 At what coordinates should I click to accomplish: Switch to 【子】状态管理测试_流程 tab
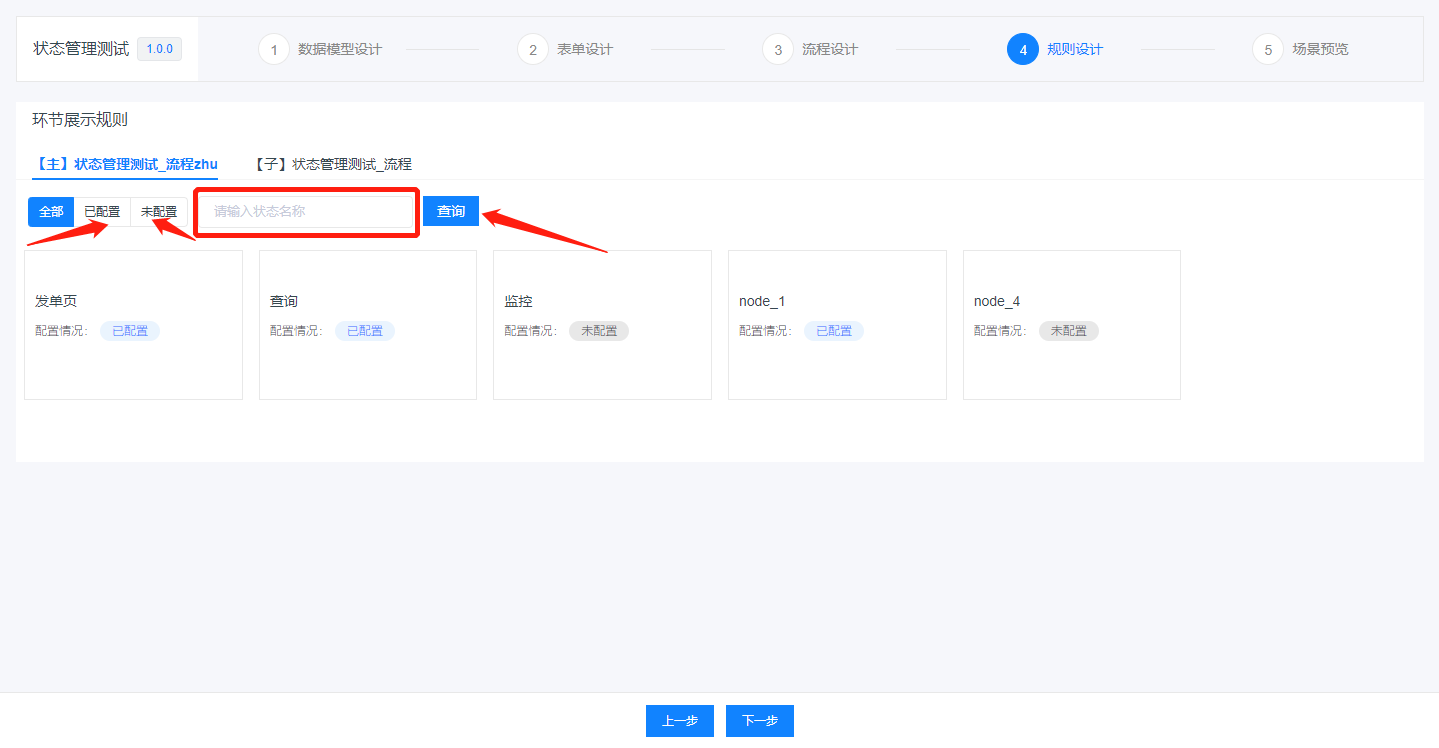[331, 164]
